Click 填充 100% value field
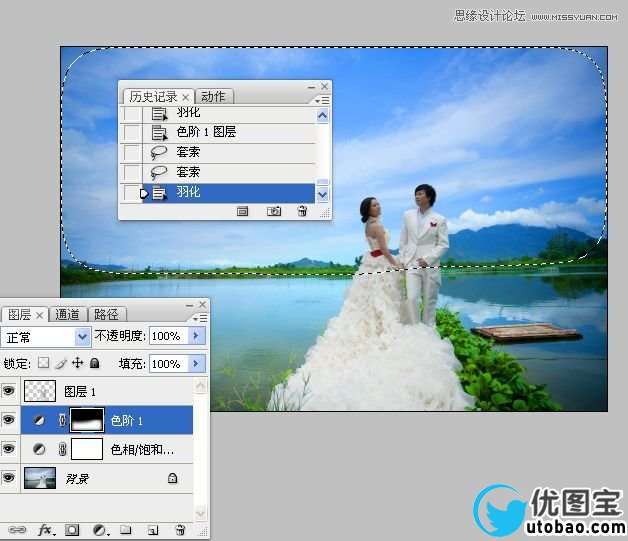 169,364
